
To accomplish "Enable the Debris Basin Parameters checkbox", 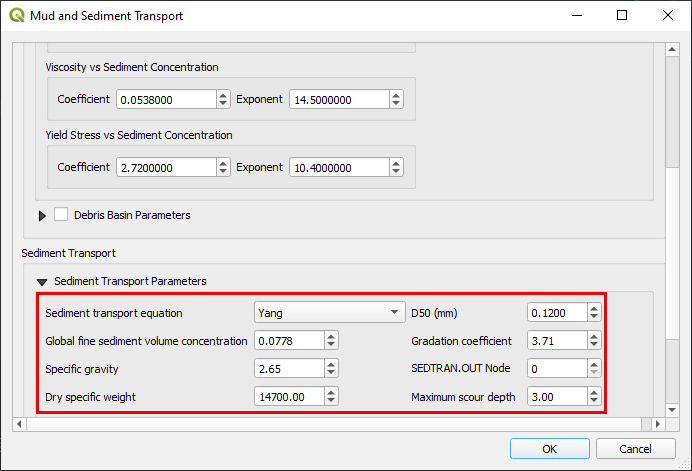I will 61,214.
